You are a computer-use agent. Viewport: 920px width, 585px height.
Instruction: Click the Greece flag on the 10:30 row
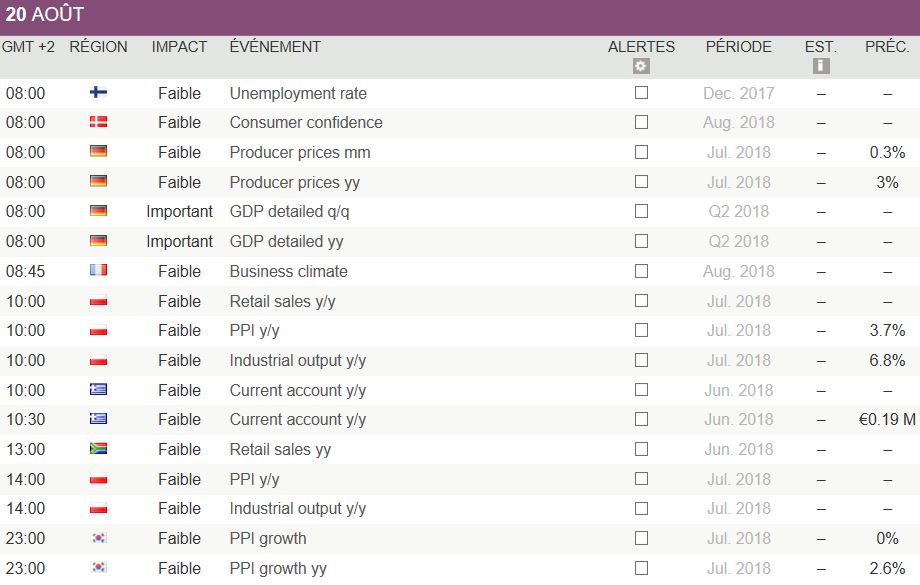[x=98, y=420]
